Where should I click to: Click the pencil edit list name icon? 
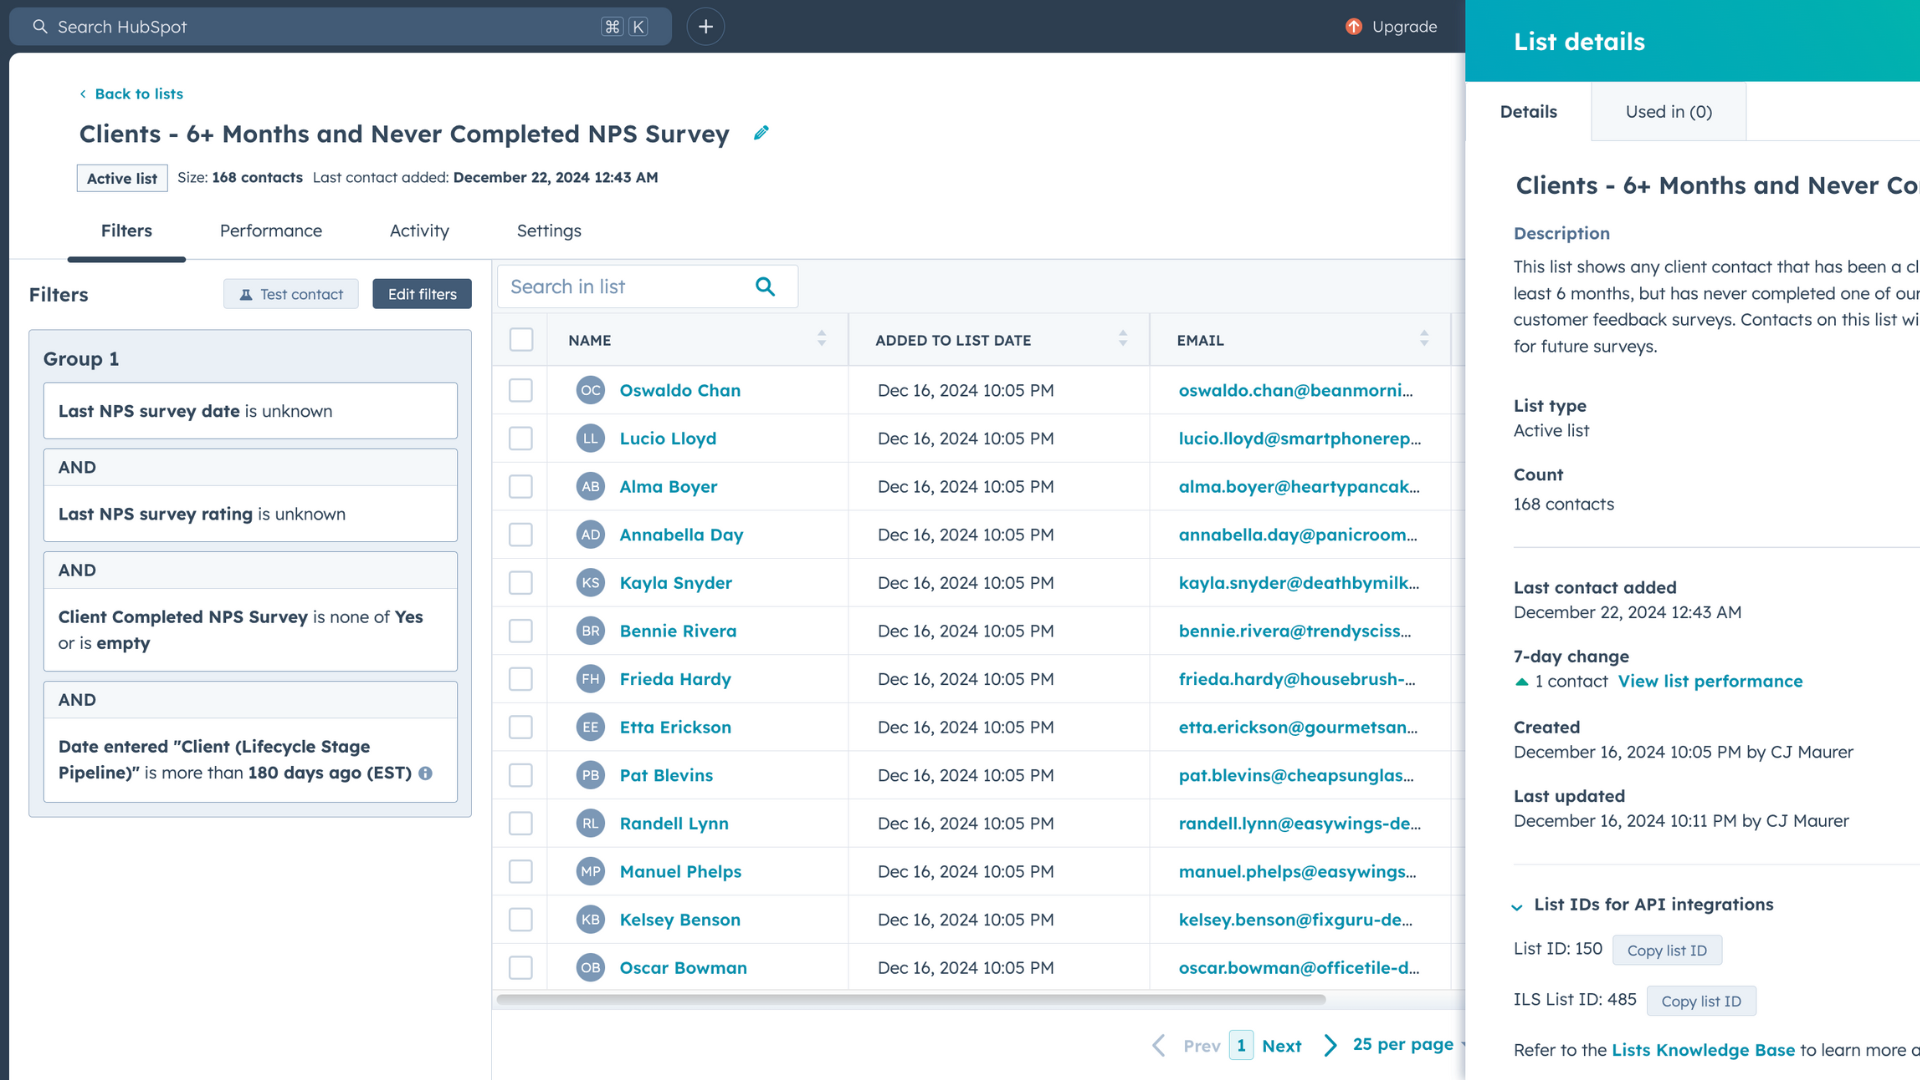[761, 133]
